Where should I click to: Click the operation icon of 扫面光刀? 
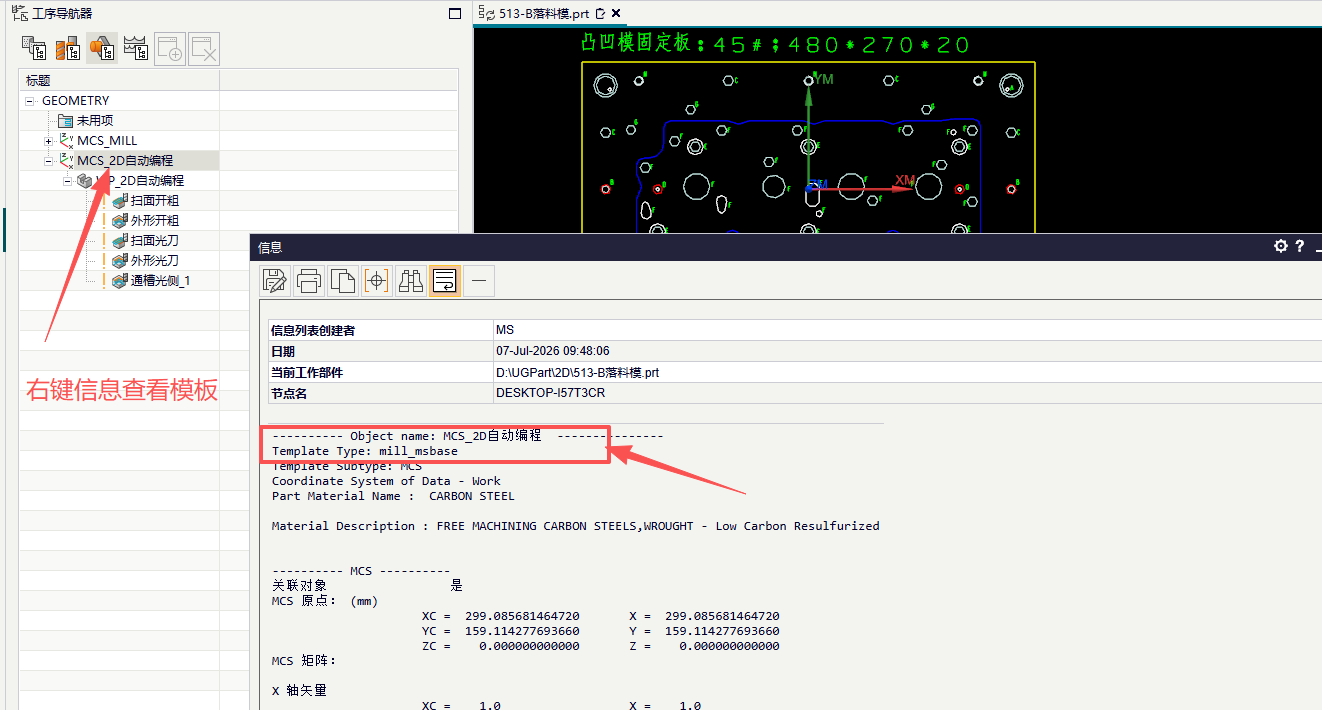(120, 241)
